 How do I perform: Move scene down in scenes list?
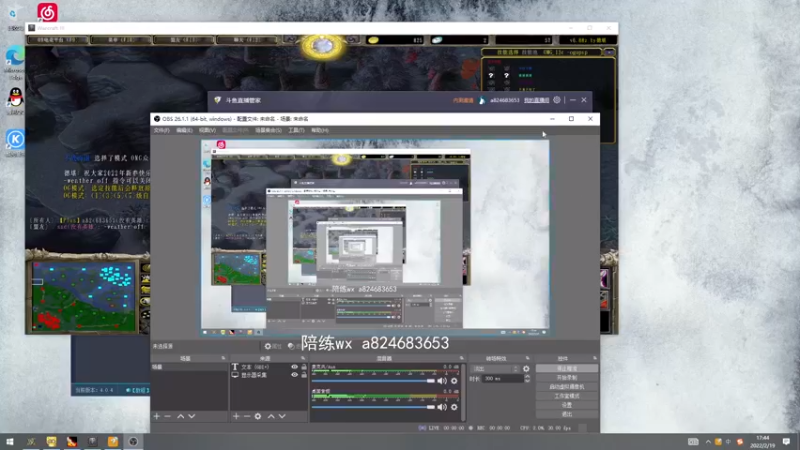(191, 416)
